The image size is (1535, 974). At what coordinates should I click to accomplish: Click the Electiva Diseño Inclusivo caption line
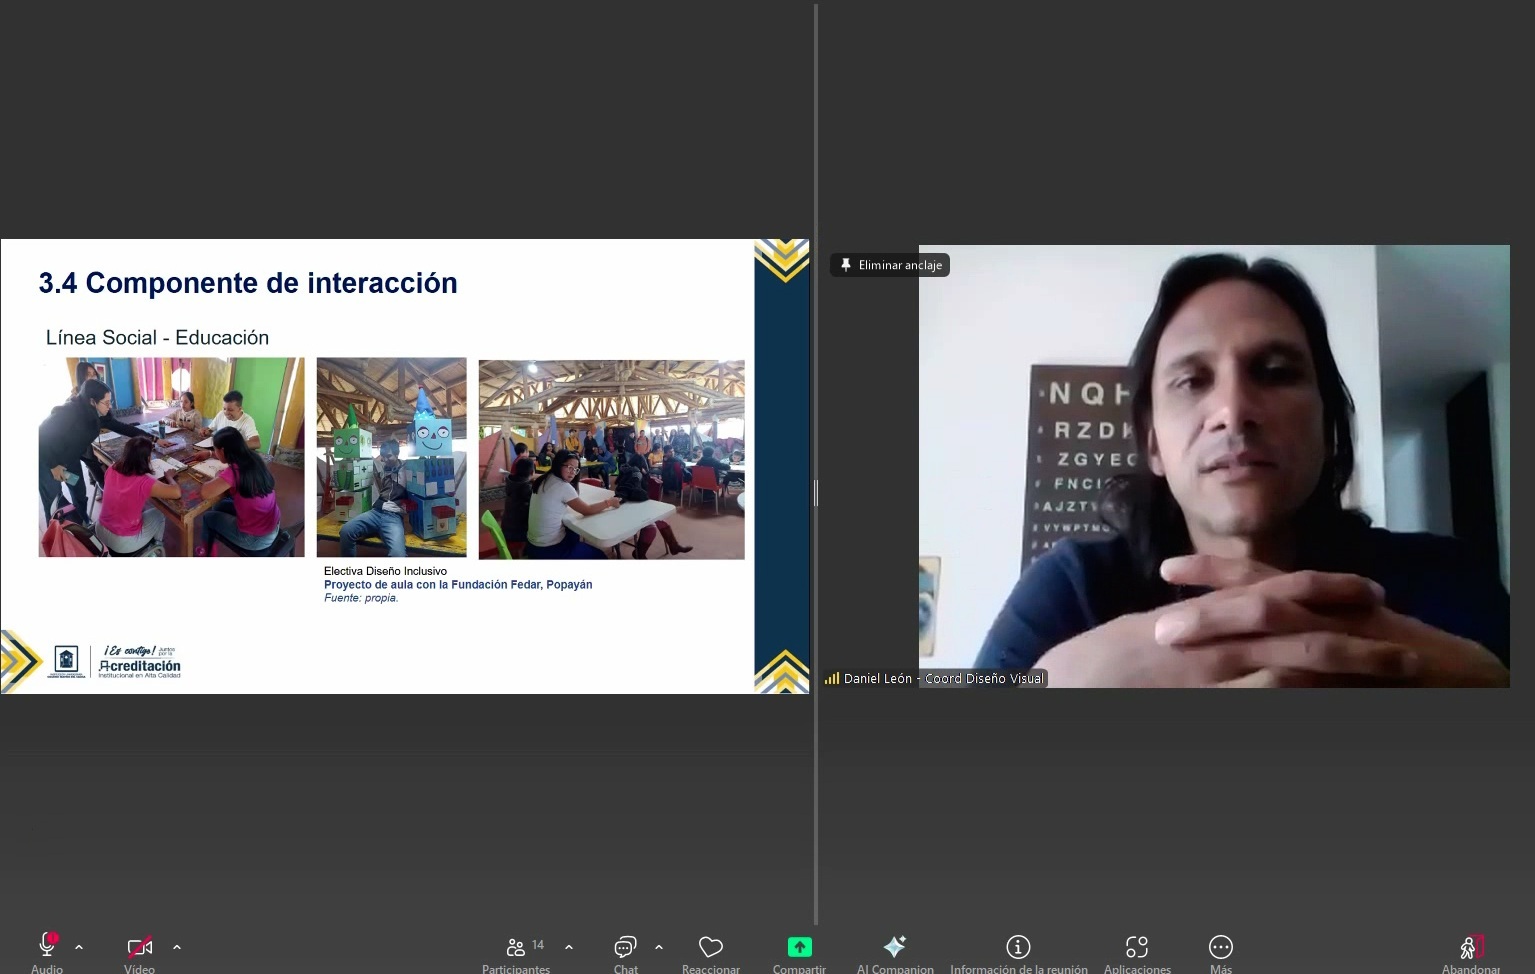(x=385, y=571)
